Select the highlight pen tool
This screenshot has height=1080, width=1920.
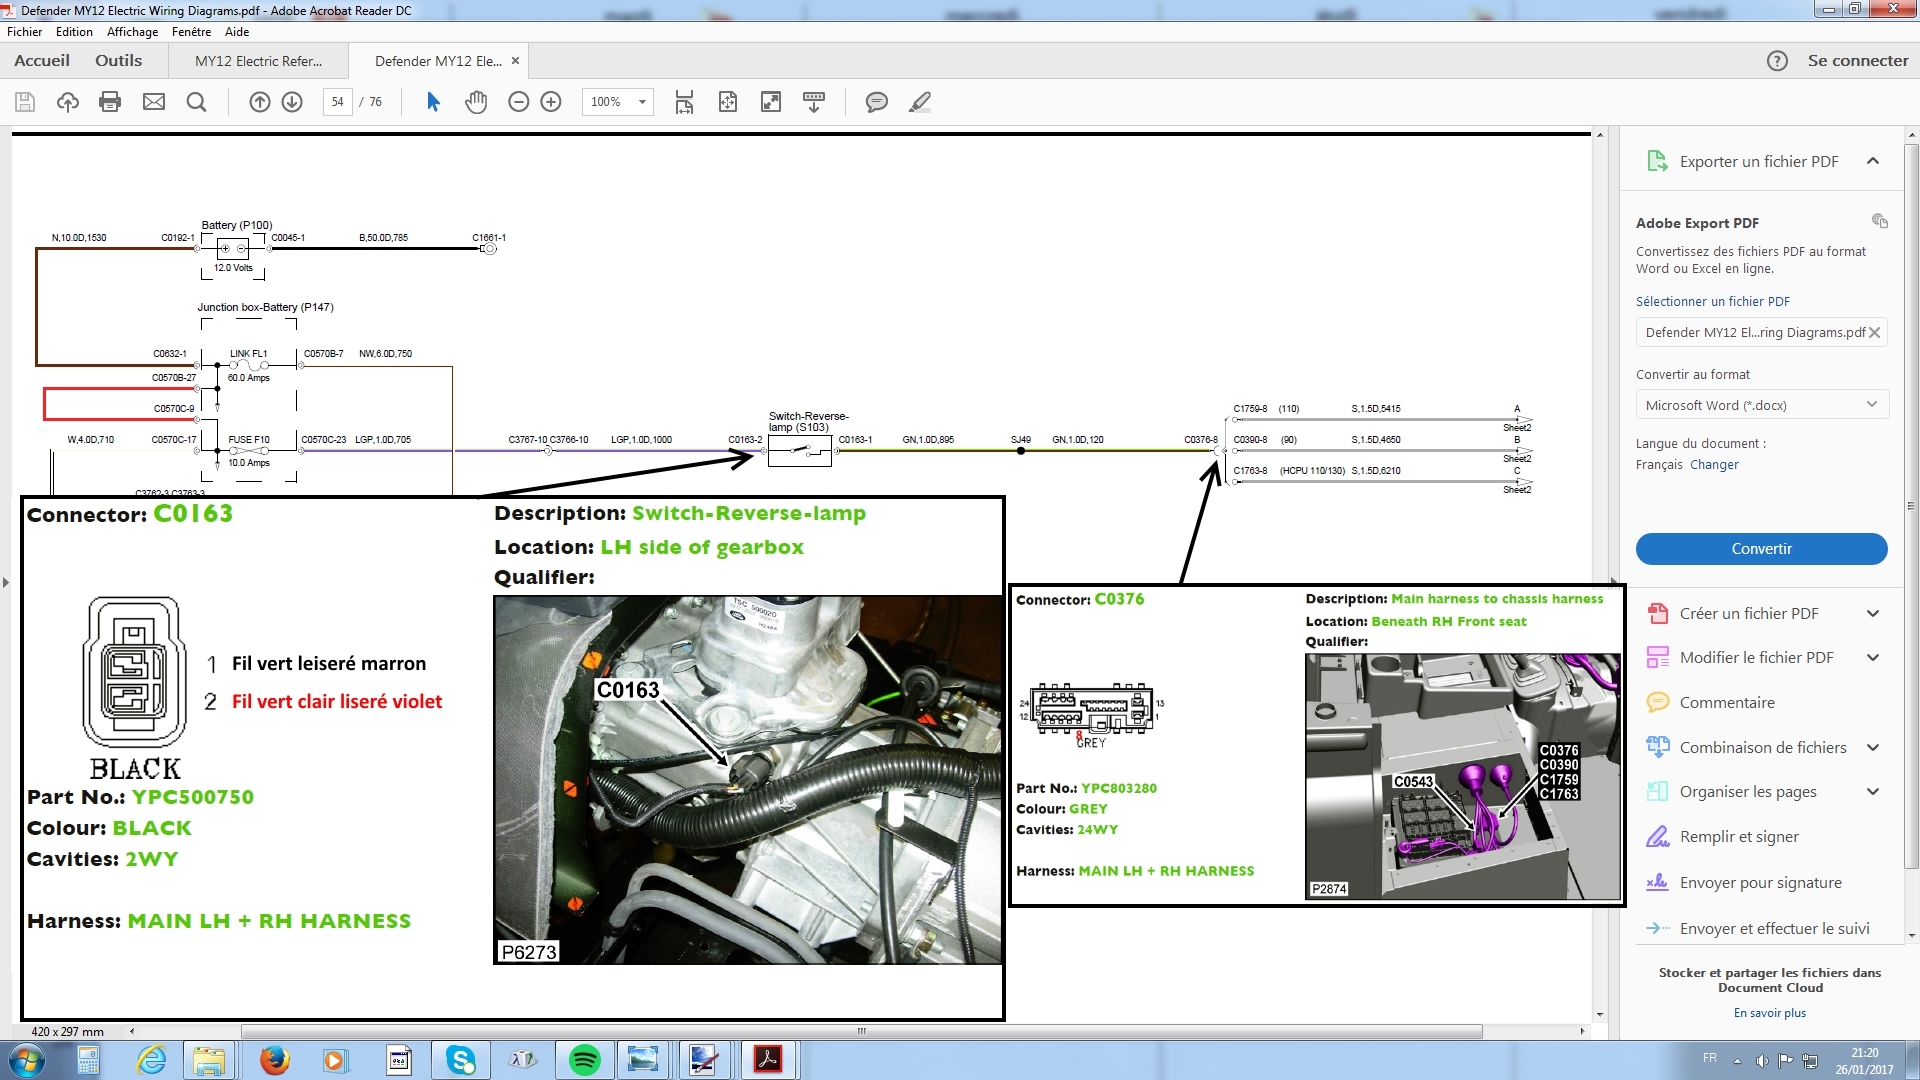click(x=920, y=102)
